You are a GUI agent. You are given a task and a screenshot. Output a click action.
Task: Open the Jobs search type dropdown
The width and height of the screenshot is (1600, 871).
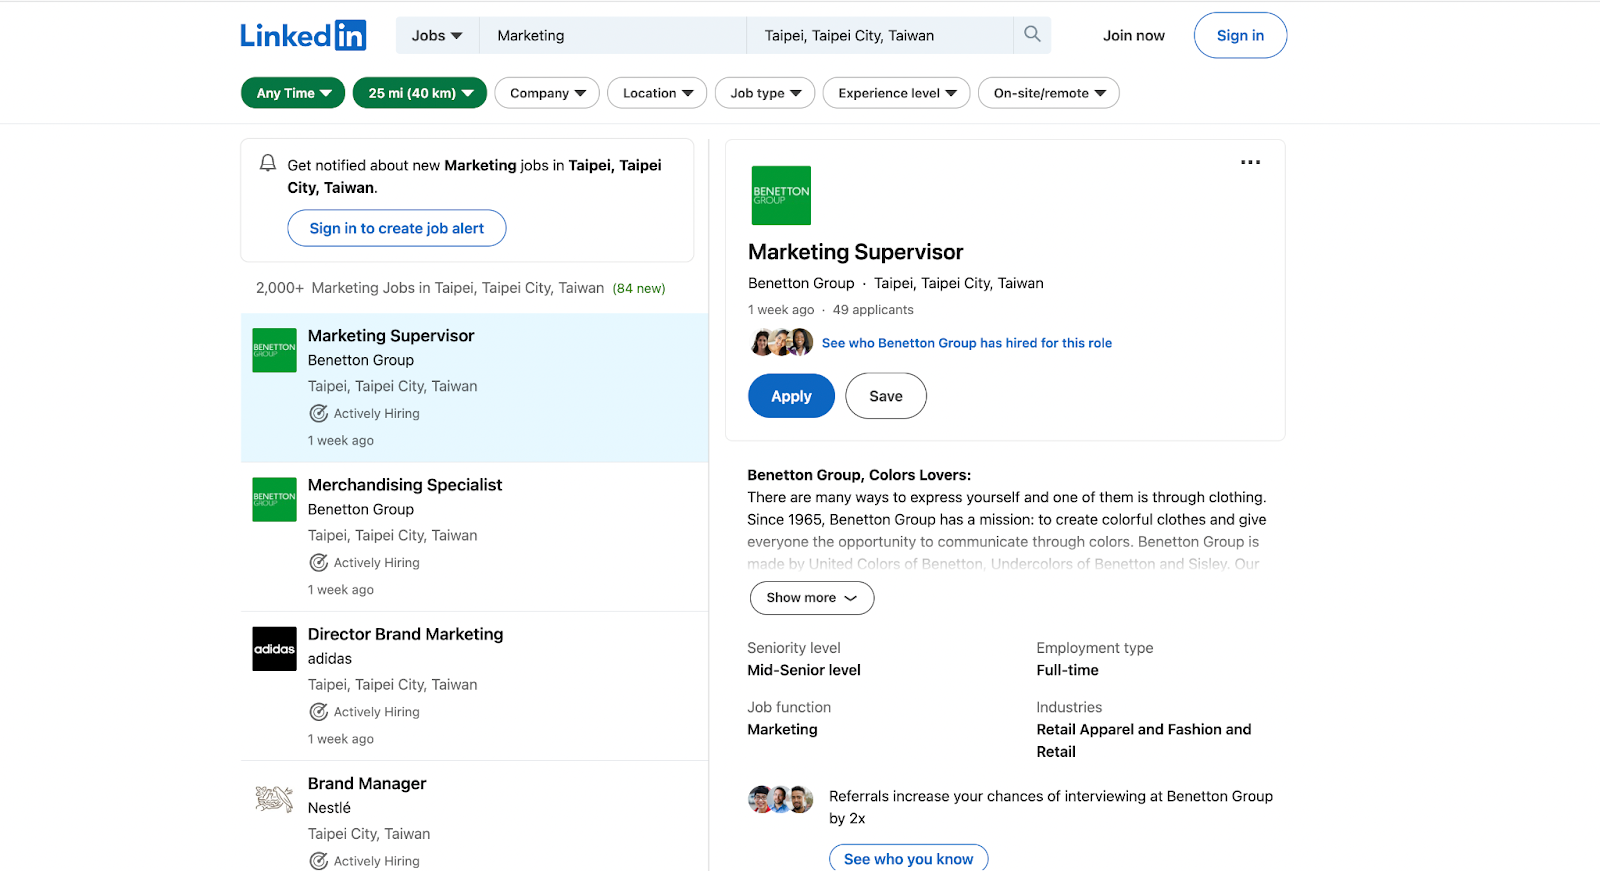(x=437, y=35)
